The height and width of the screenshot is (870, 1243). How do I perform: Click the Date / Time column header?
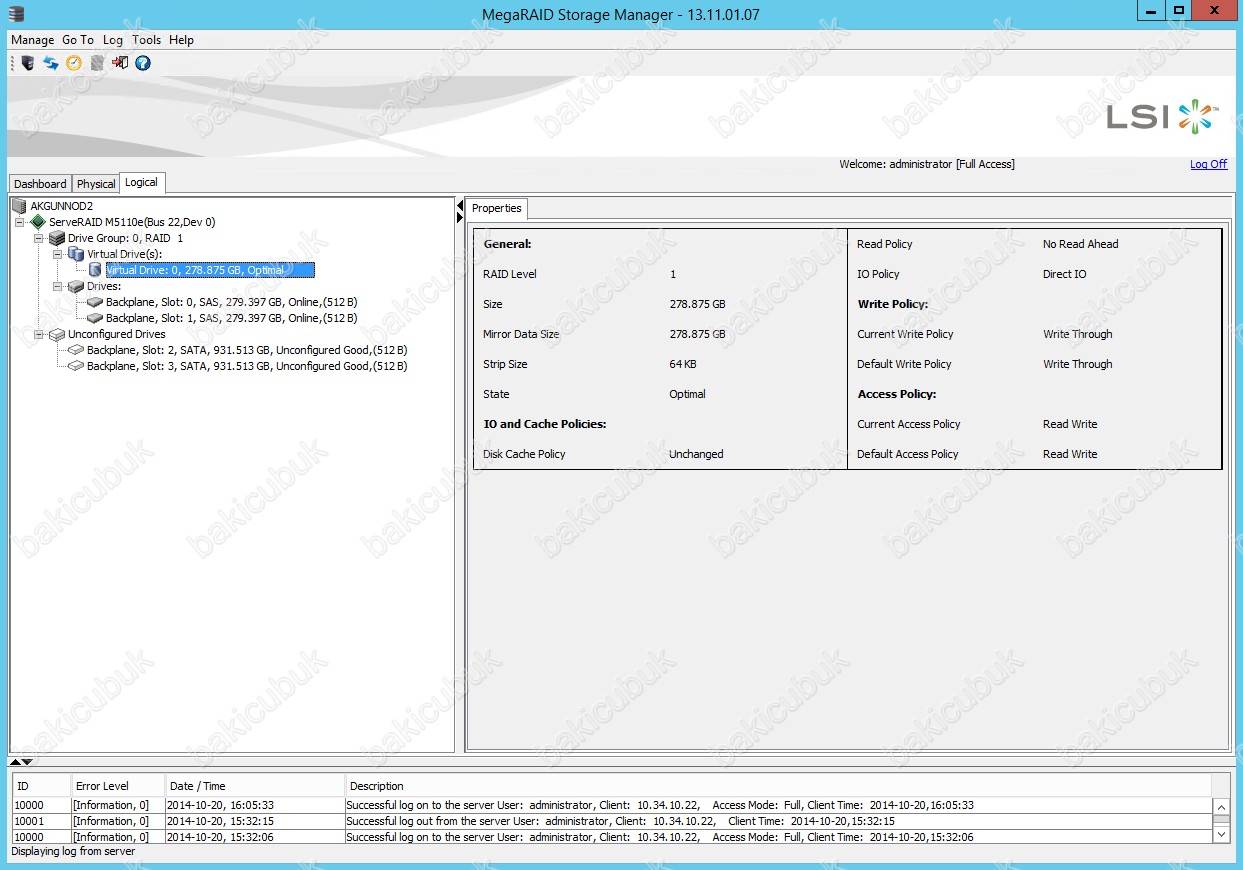point(254,786)
